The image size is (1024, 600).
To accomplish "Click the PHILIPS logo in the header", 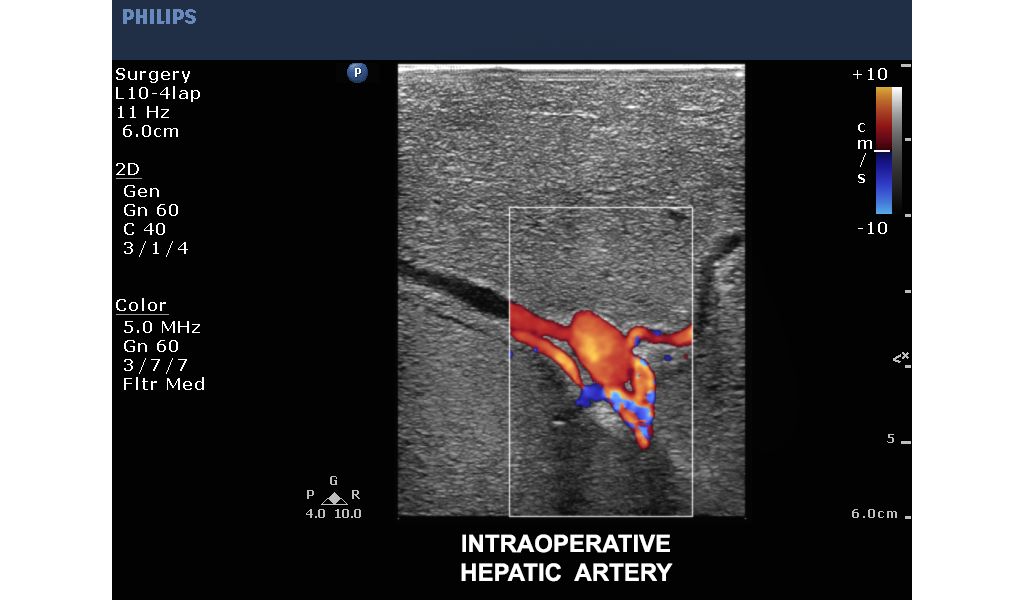I will (159, 17).
